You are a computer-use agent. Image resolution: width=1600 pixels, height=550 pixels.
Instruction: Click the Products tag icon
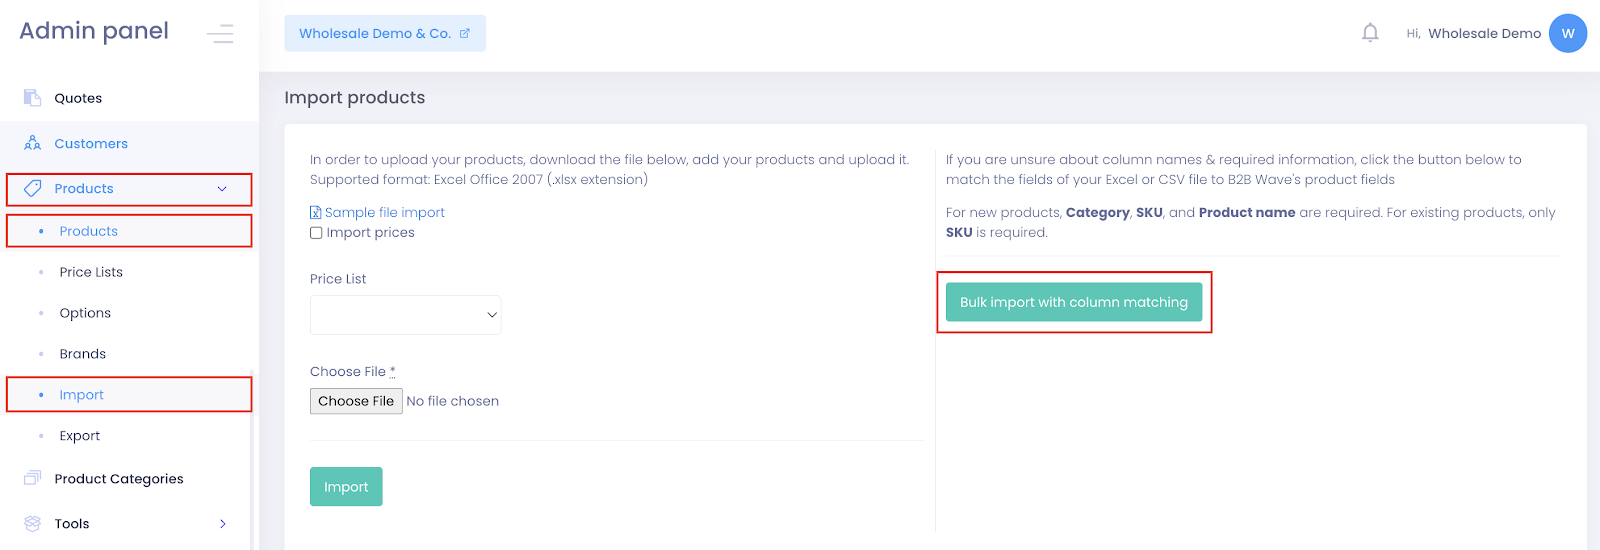[x=32, y=188]
